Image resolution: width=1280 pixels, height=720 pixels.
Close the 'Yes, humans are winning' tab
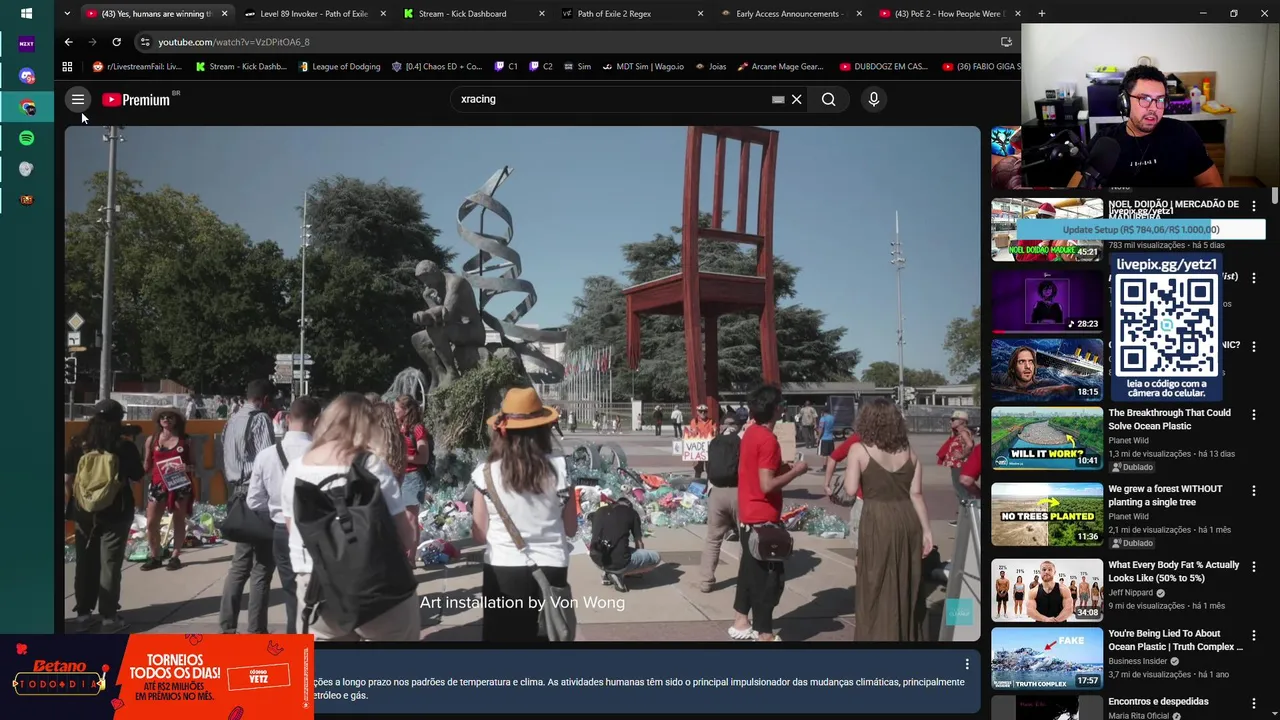pyautogui.click(x=224, y=14)
